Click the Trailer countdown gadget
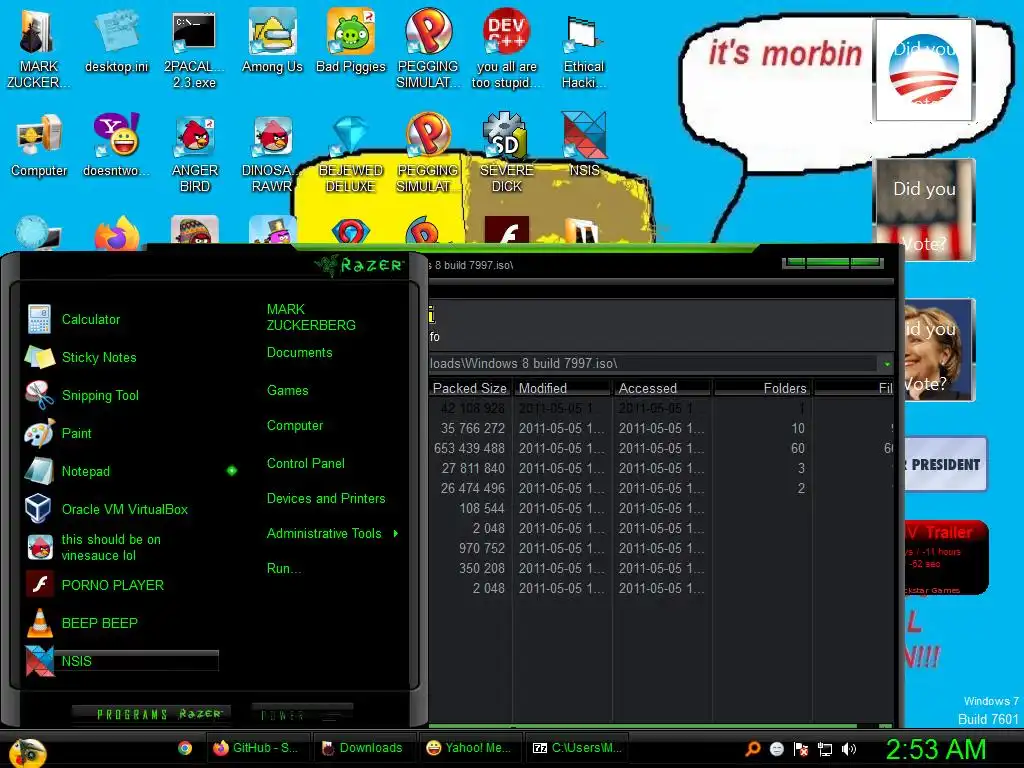 tap(946, 557)
